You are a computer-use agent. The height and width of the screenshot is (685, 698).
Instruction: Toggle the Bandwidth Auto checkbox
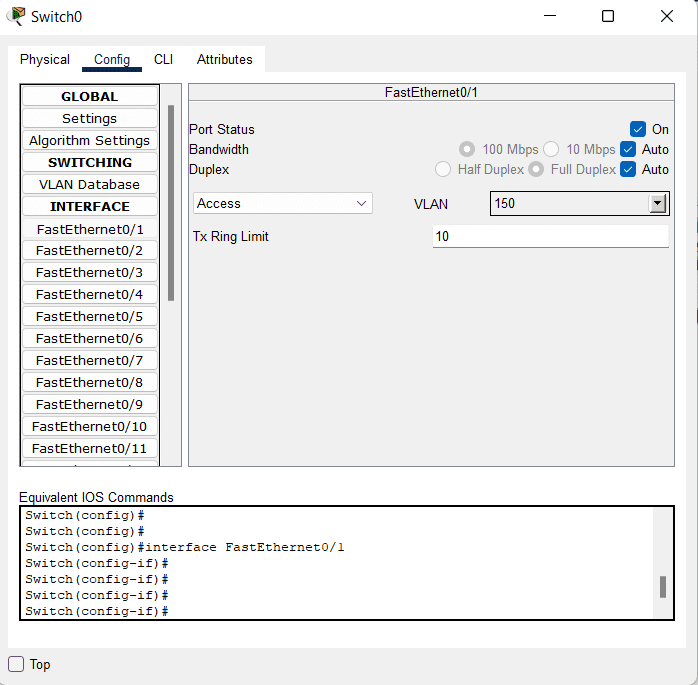[628, 149]
